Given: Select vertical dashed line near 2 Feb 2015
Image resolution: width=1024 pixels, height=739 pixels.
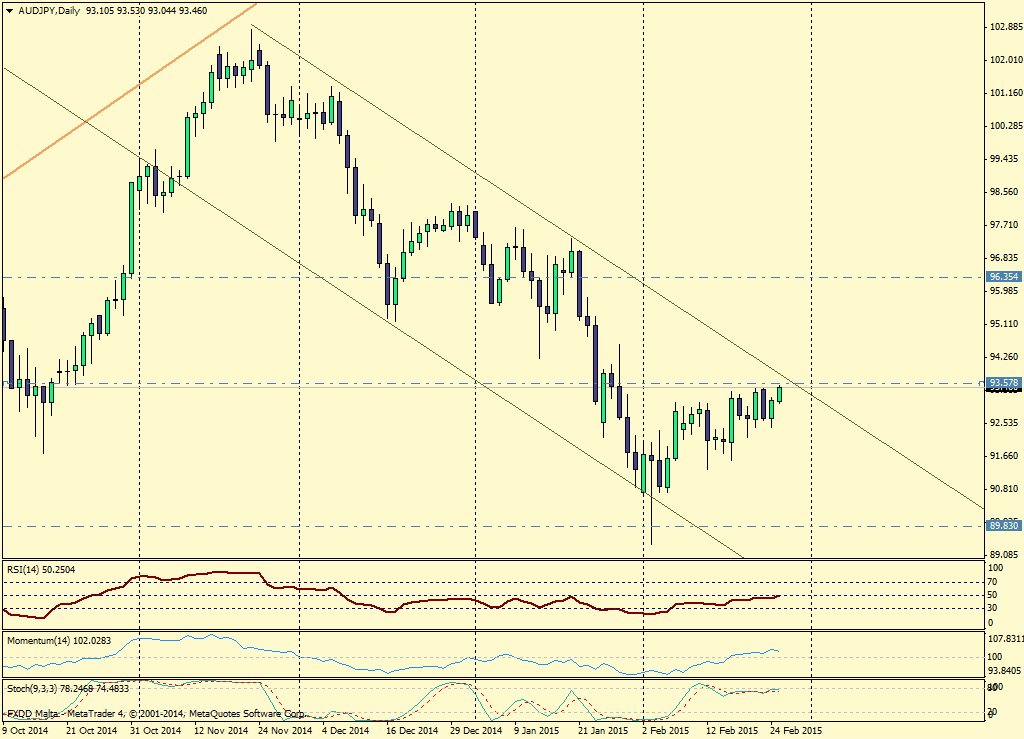Looking at the screenshot, I should click(642, 300).
